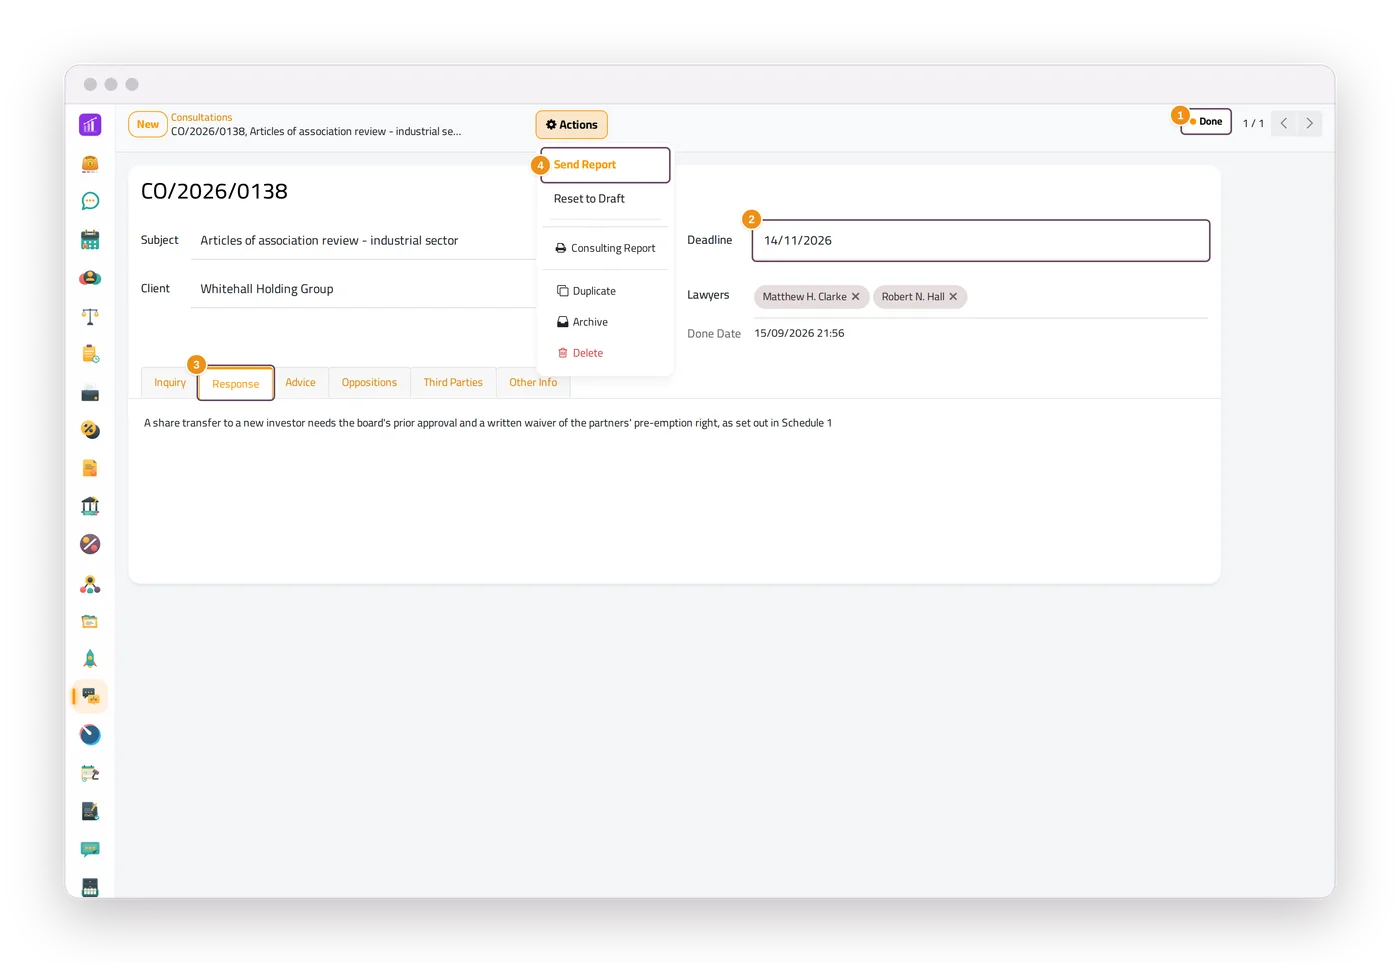Open the purple bar chart dashboard app
The image size is (1400, 963).
(x=90, y=125)
